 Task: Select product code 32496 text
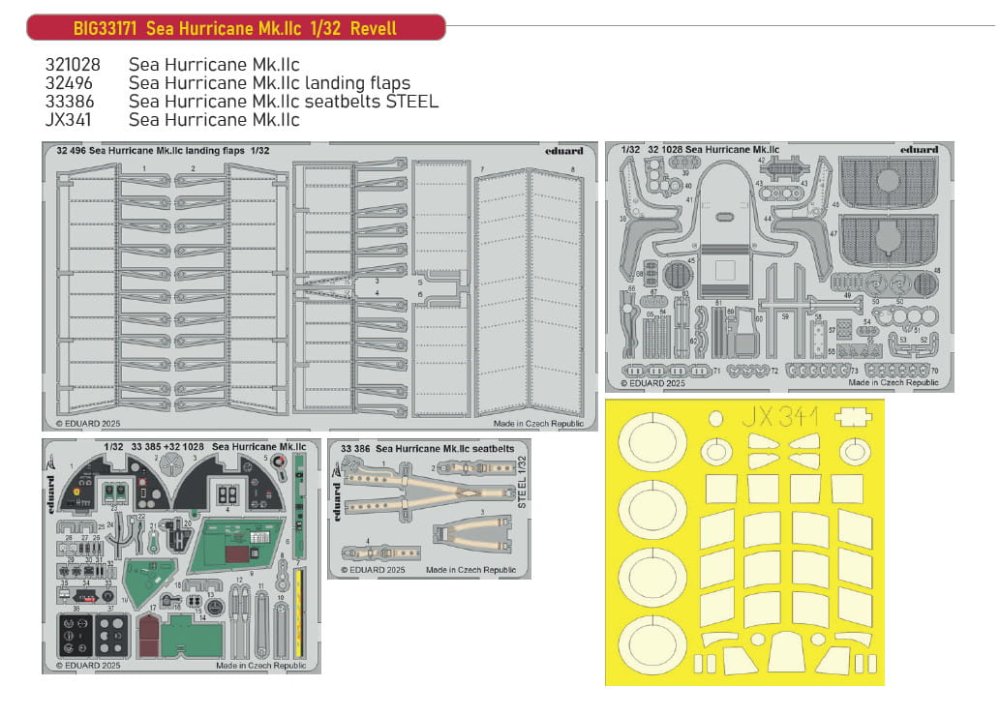68,83
